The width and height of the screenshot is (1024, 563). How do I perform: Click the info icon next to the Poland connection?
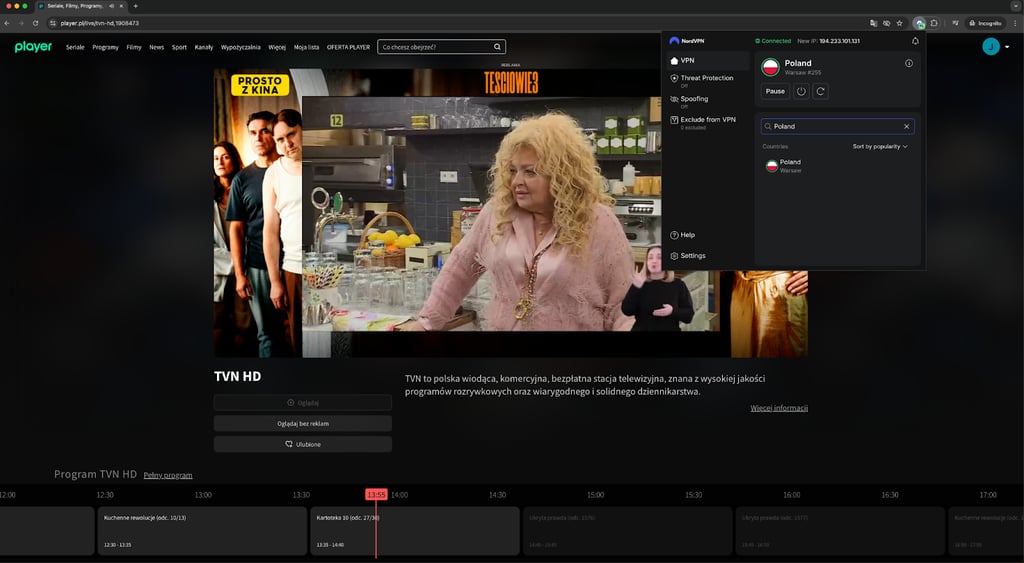(x=908, y=63)
